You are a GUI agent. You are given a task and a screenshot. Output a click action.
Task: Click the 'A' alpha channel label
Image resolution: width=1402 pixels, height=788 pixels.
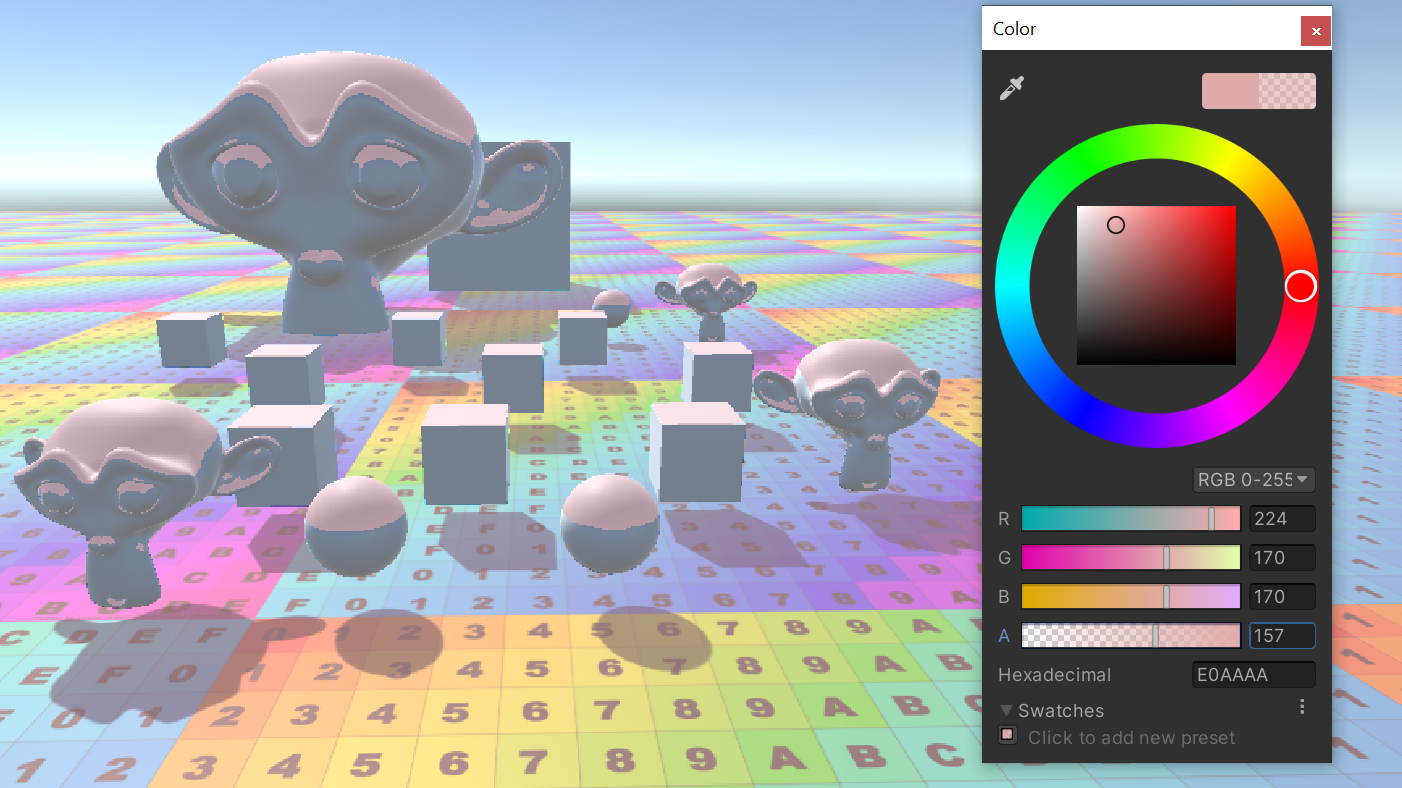click(x=1004, y=636)
